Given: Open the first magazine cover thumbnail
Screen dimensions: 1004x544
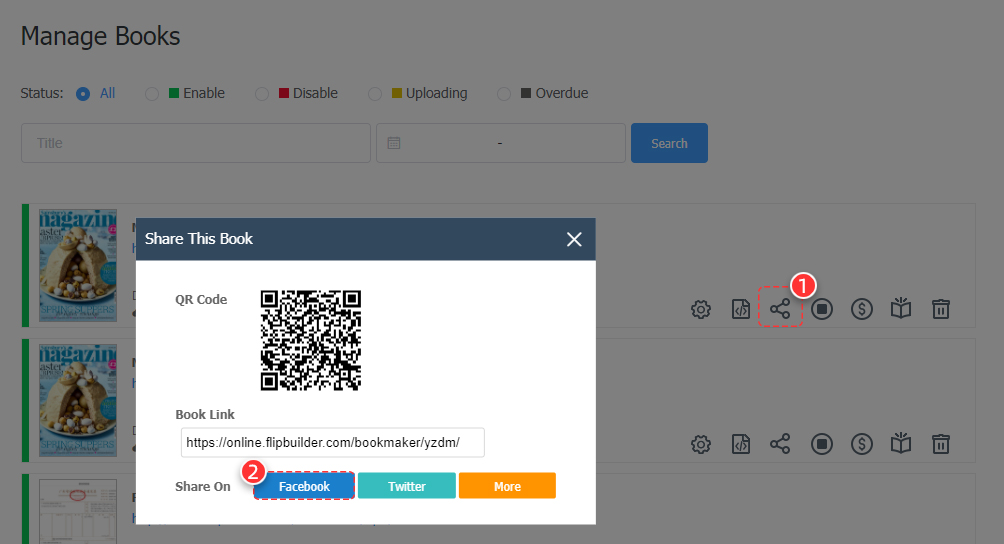Looking at the screenshot, I should pos(77,265).
